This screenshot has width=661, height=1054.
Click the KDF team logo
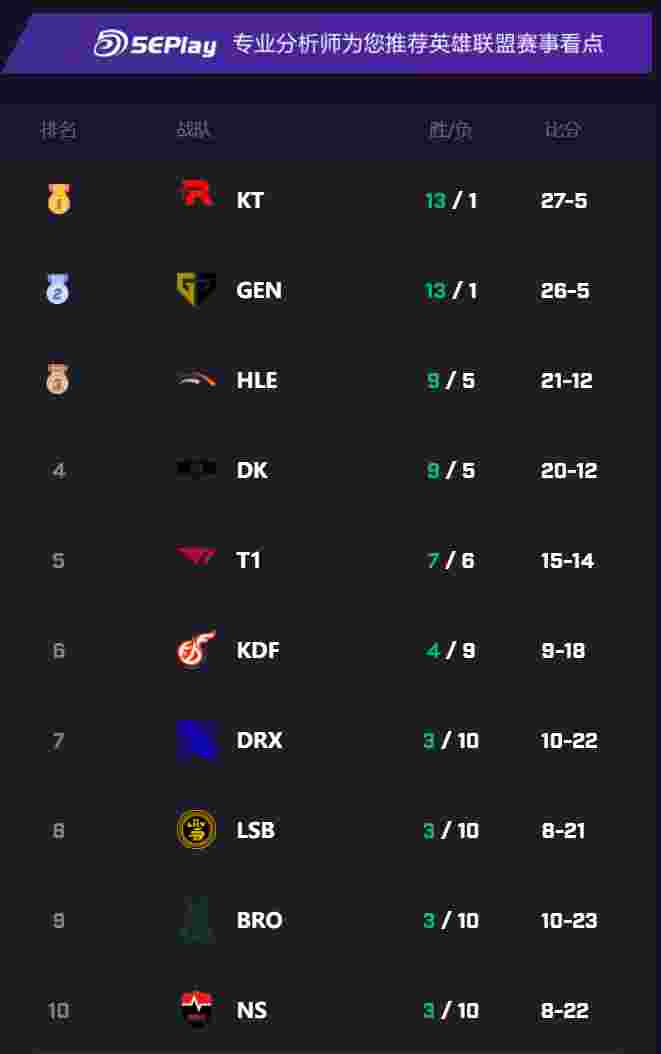[x=196, y=649]
